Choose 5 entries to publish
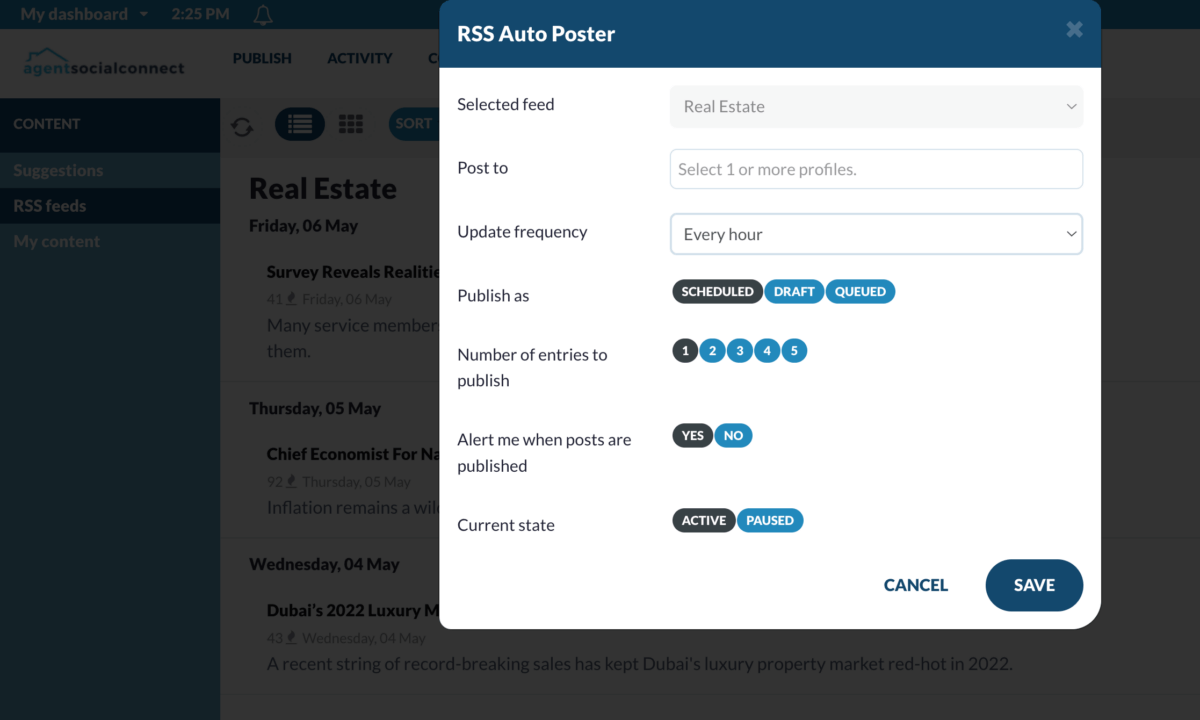This screenshot has height=720, width=1200. pyautogui.click(x=794, y=351)
